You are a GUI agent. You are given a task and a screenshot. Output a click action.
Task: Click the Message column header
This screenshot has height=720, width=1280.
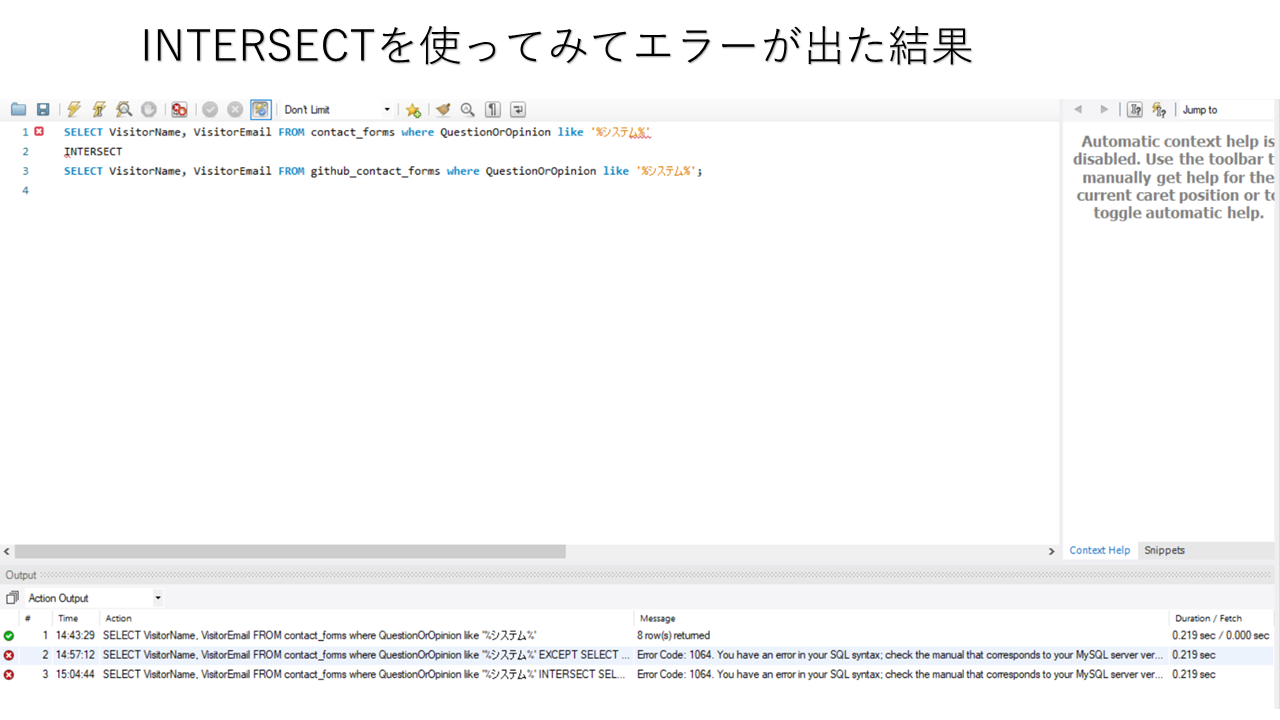click(901, 618)
